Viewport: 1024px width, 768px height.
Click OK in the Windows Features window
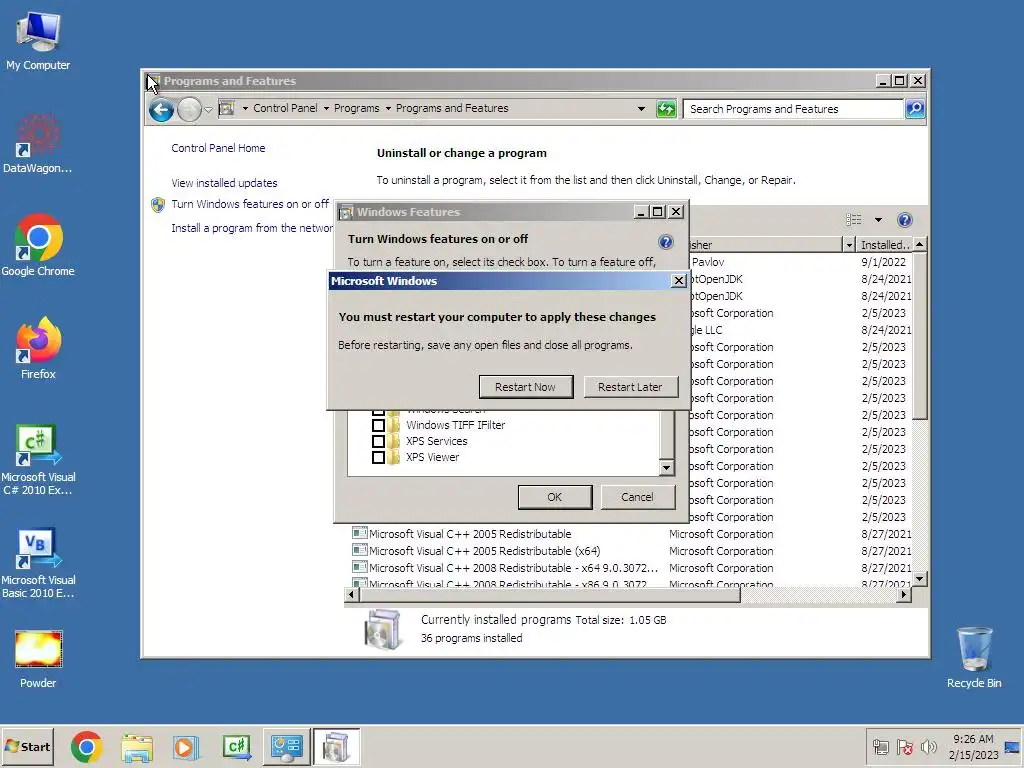[x=554, y=497]
